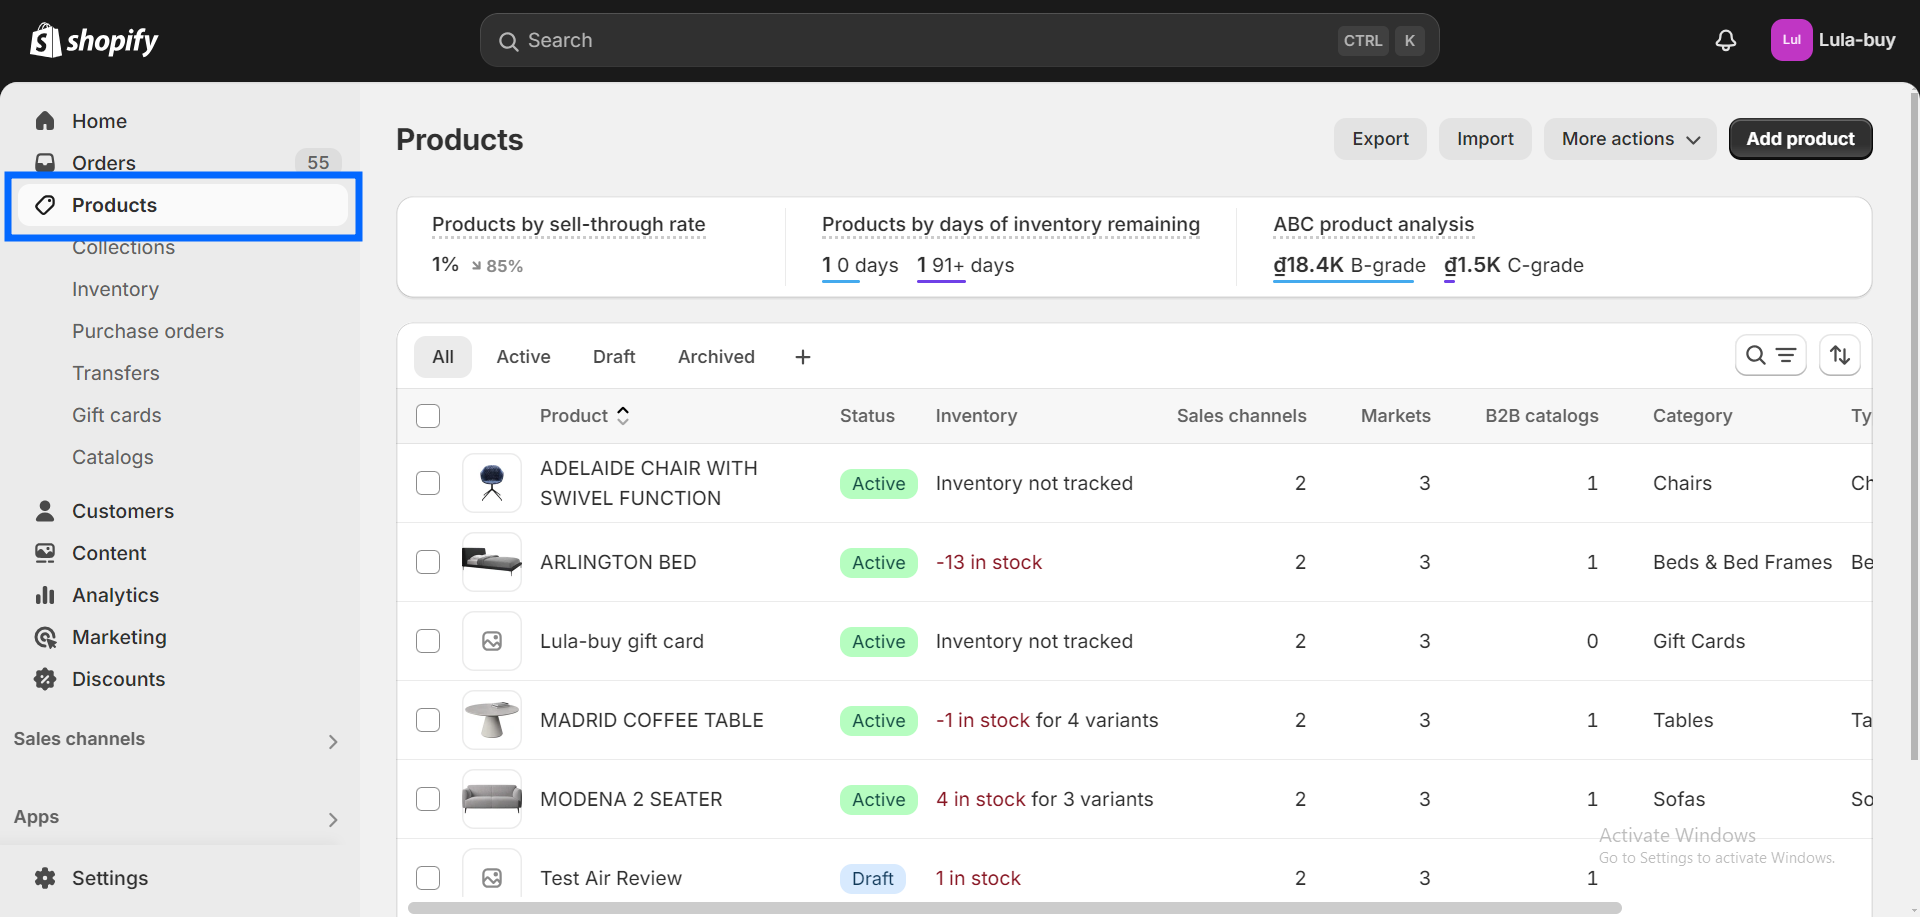
Task: Check the Arlington Bed row checkbox
Action: coord(428,562)
